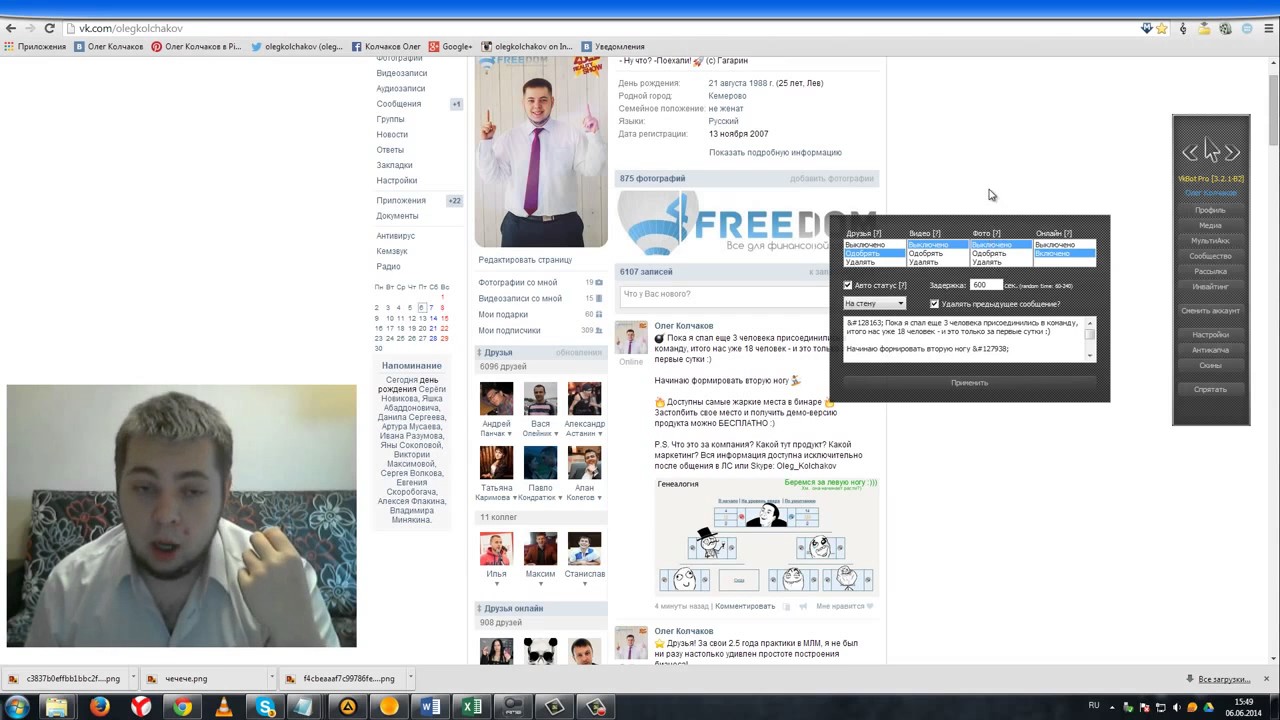Click the Применить button
This screenshot has height=720, width=1280.
tap(969, 383)
